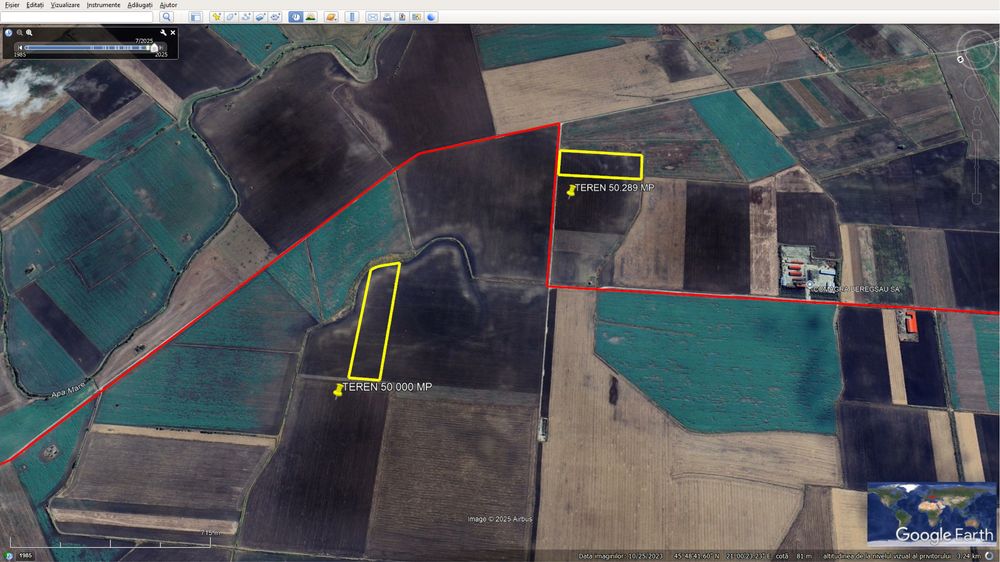Open time slider wrench options

(x=163, y=33)
